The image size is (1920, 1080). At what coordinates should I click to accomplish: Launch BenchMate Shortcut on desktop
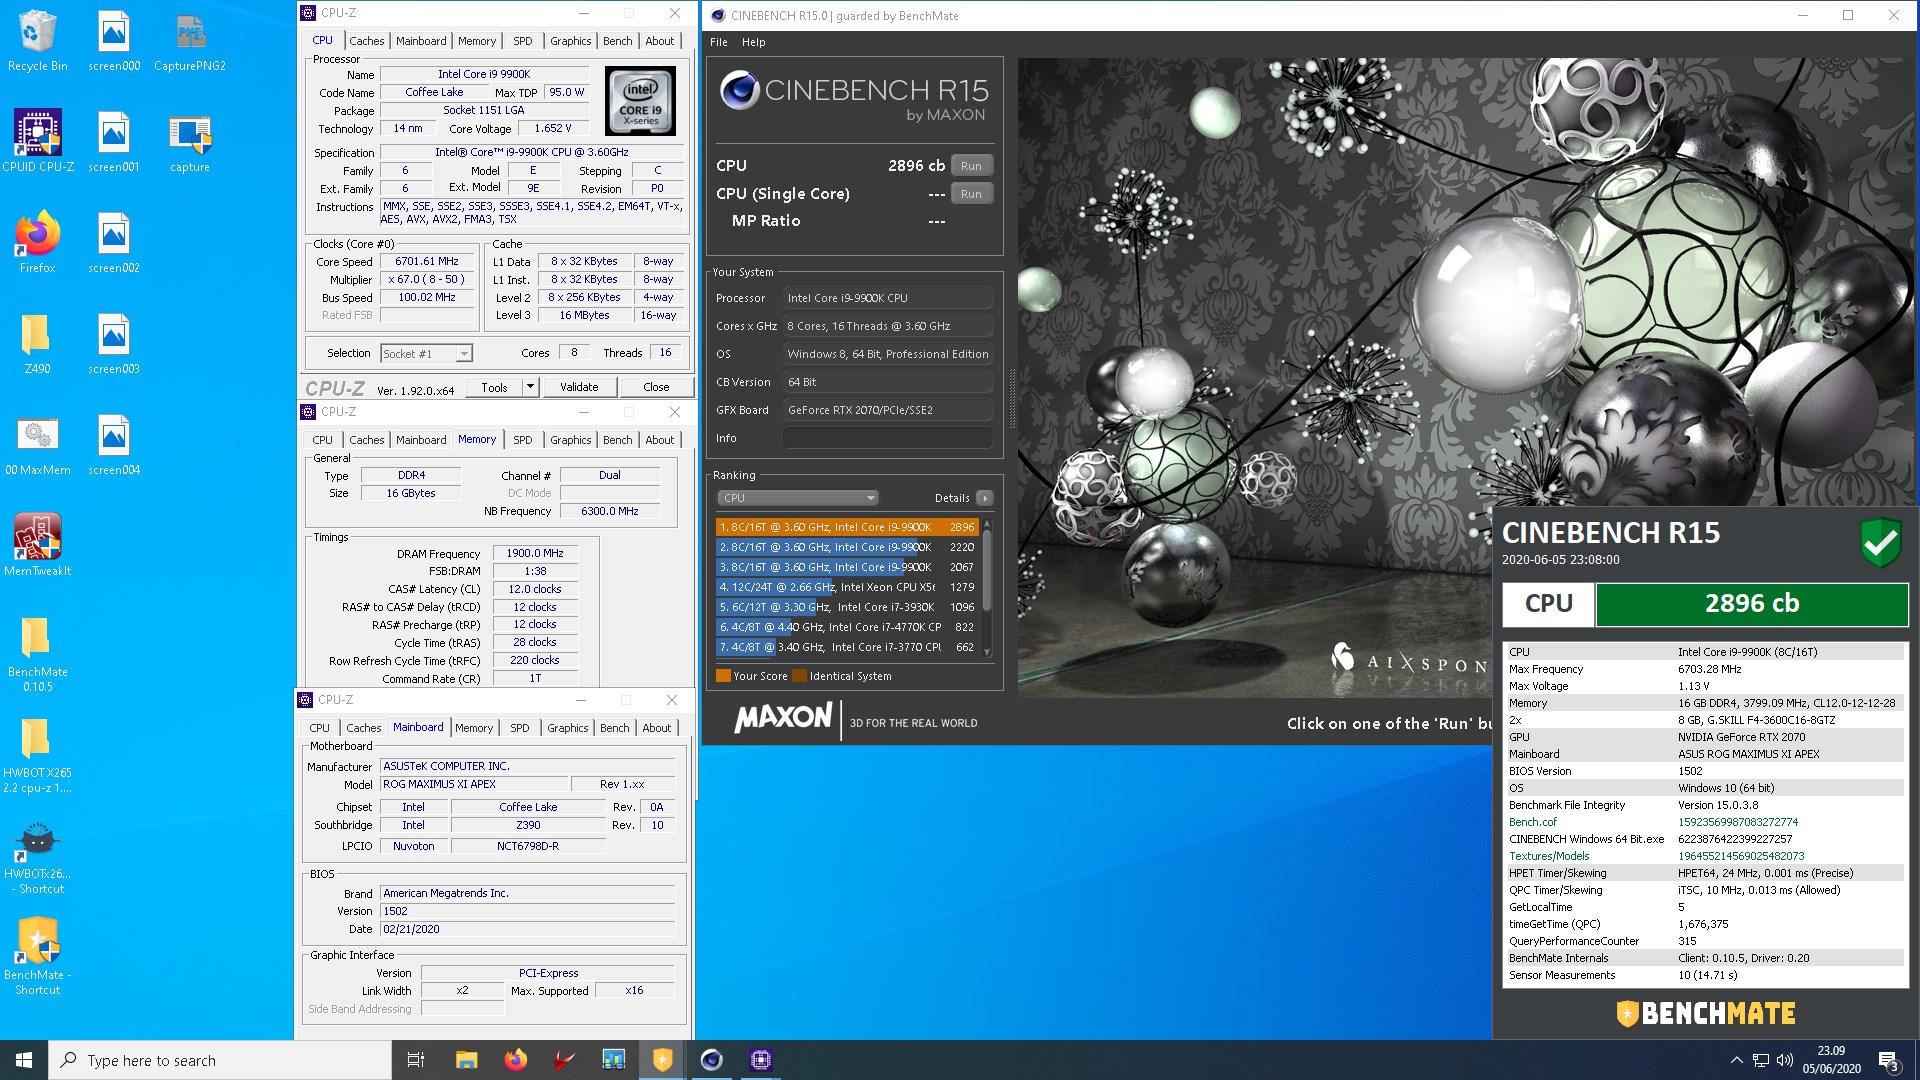point(37,956)
